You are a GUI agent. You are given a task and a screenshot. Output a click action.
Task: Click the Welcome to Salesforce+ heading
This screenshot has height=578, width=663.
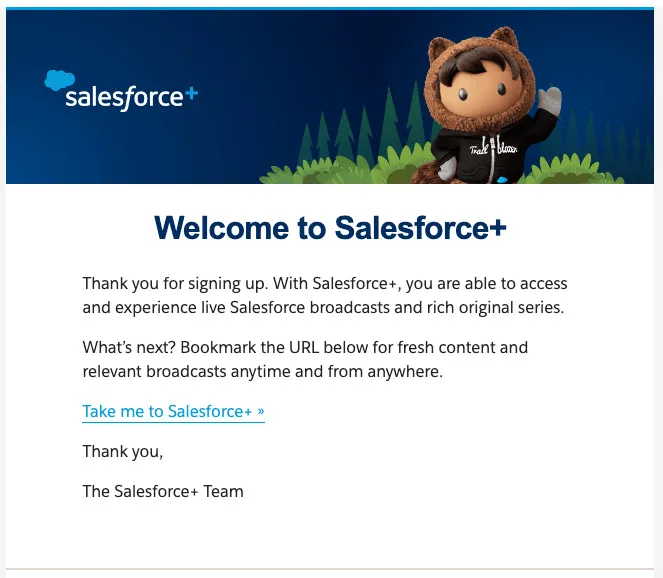[331, 228]
